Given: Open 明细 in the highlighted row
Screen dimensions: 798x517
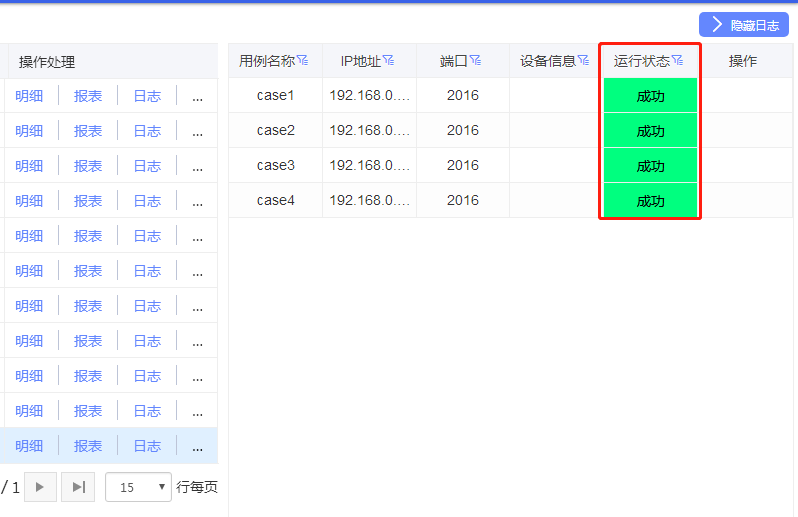Looking at the screenshot, I should pyautogui.click(x=29, y=446).
